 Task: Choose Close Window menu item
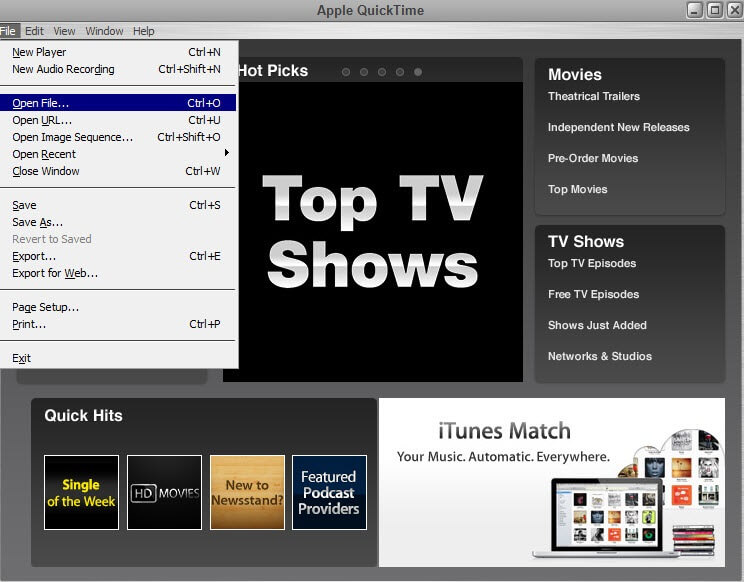coord(118,171)
